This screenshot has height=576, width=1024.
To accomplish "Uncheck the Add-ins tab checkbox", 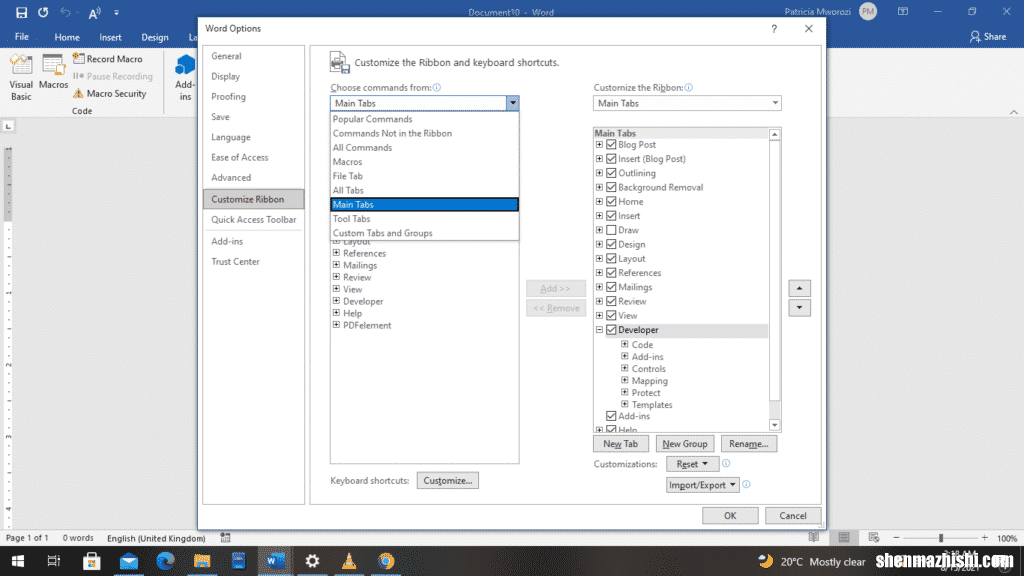I will point(611,416).
